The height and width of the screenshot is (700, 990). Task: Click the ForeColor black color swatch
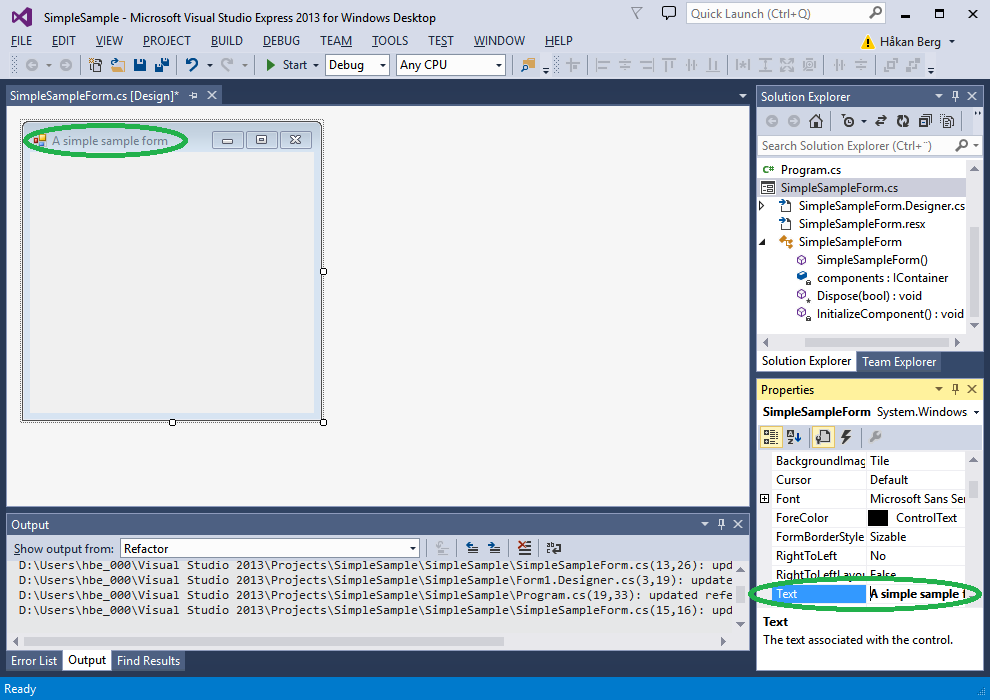(878, 518)
